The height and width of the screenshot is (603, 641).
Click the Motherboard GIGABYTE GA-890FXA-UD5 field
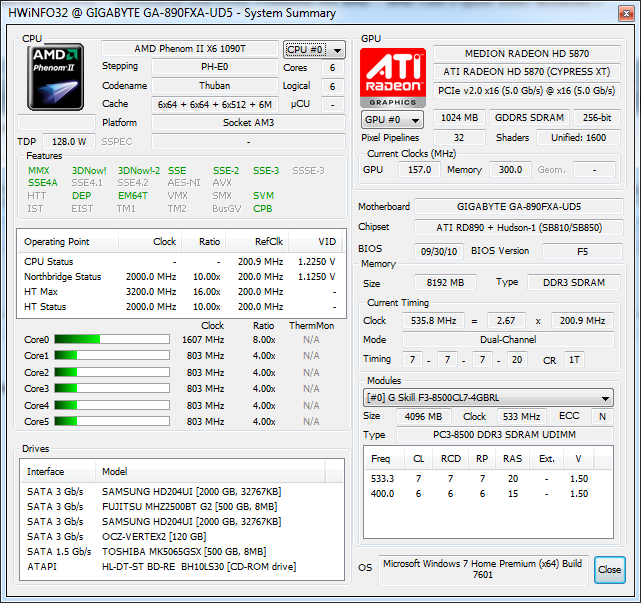[519, 207]
